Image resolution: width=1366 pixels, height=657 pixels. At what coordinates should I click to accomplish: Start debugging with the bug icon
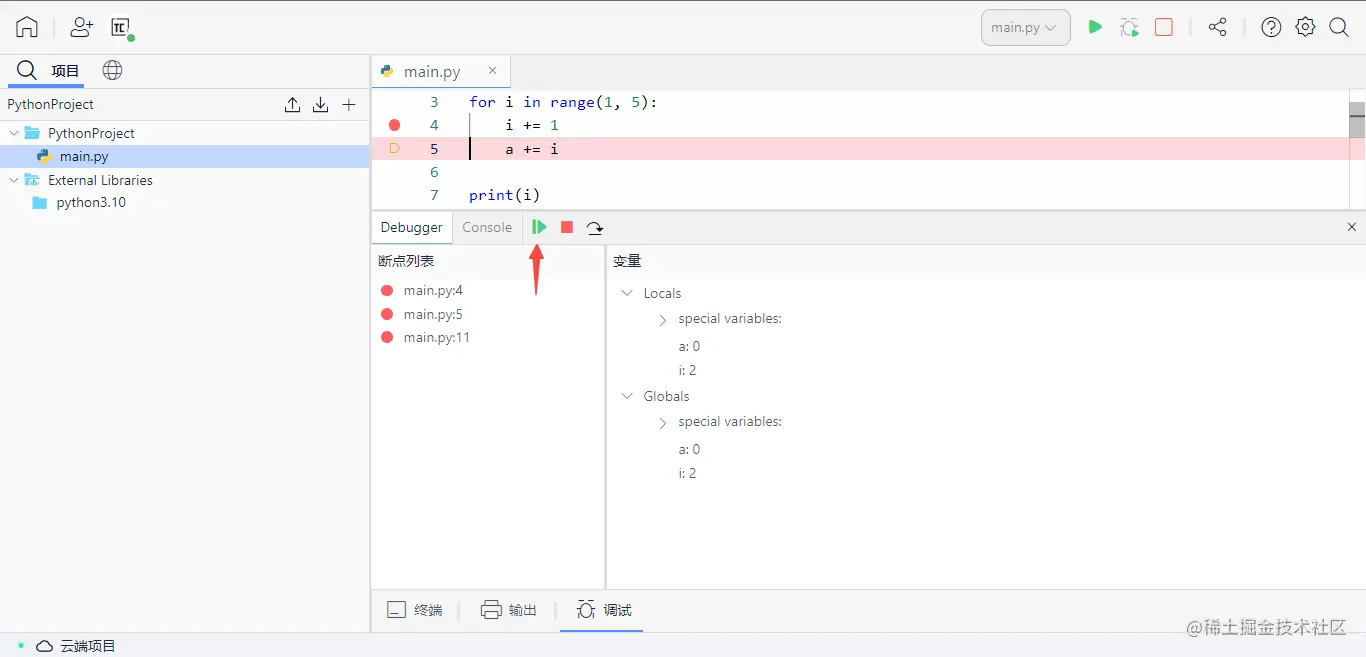click(x=1129, y=28)
